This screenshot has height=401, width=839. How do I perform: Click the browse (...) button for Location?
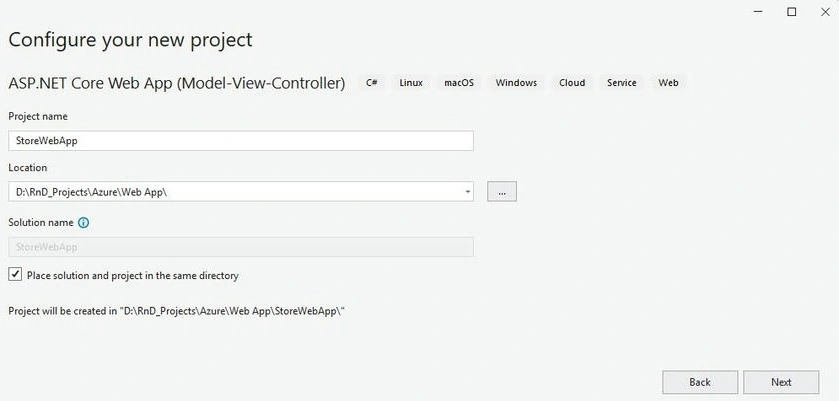click(x=502, y=192)
